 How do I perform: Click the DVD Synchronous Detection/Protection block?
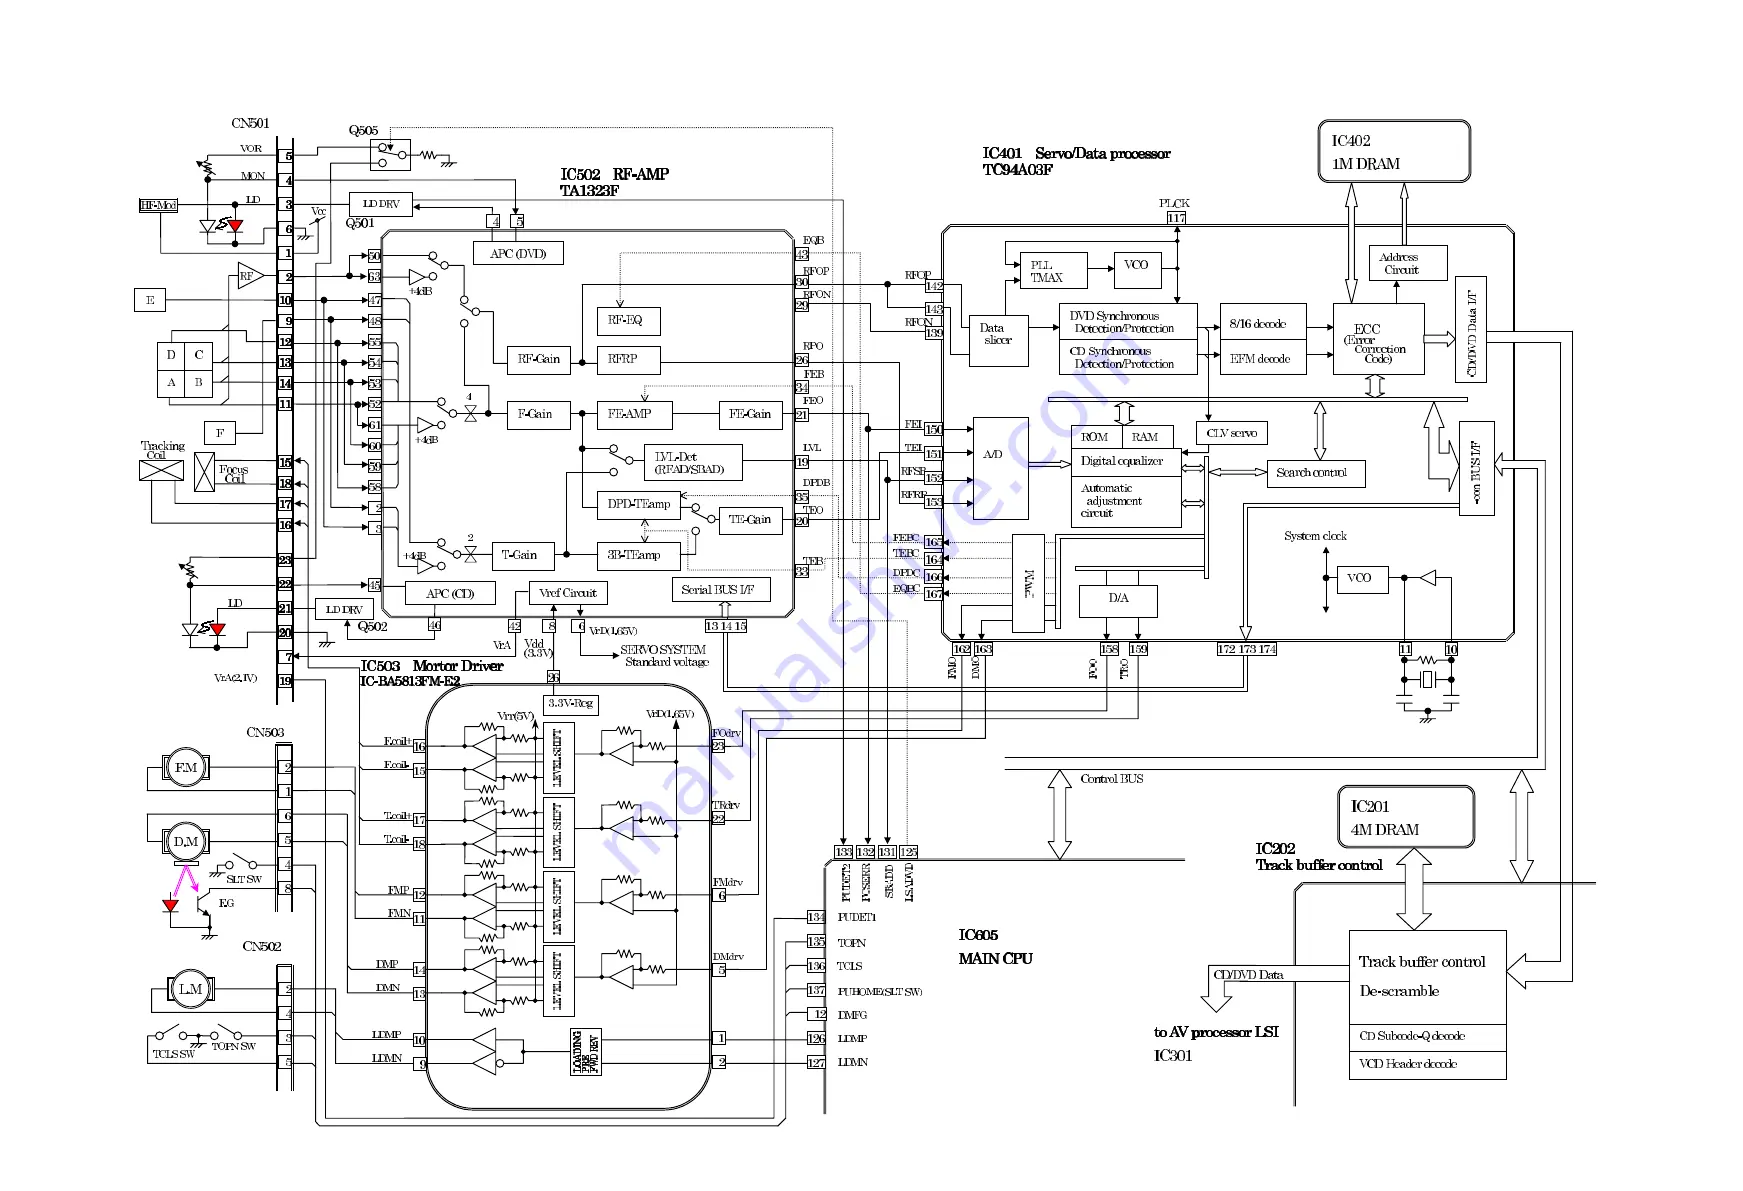click(x=1127, y=322)
